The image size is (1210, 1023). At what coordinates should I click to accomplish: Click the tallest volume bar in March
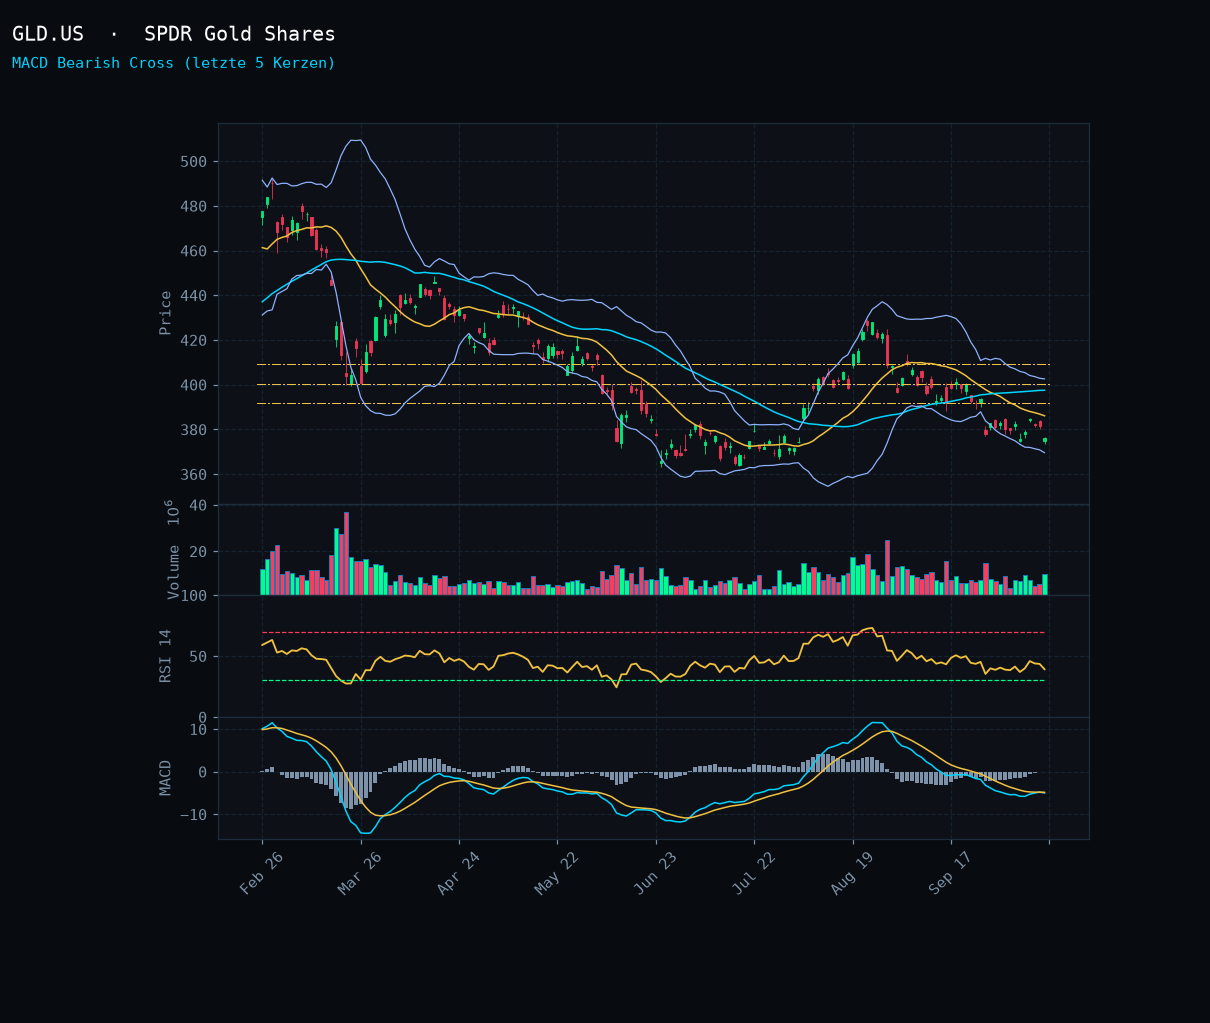(346, 554)
